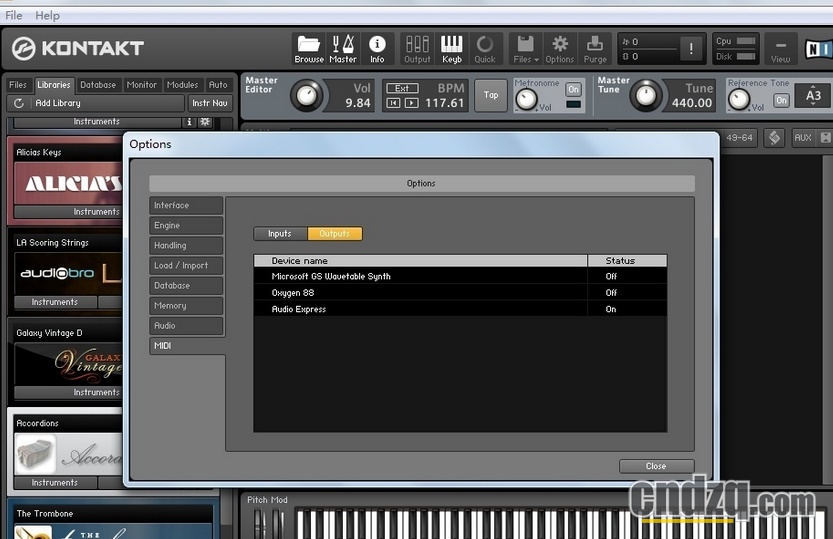833x539 pixels.
Task: Toggle the minimized View icon
Action: click(780, 49)
